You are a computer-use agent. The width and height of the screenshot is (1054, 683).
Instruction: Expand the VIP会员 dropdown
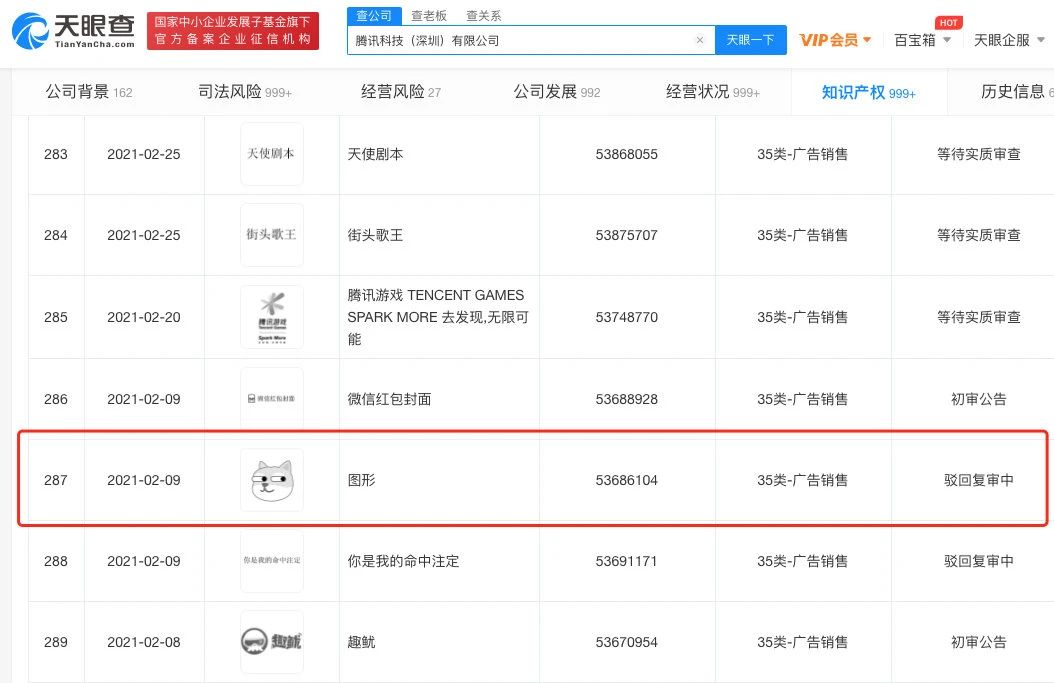pos(835,40)
